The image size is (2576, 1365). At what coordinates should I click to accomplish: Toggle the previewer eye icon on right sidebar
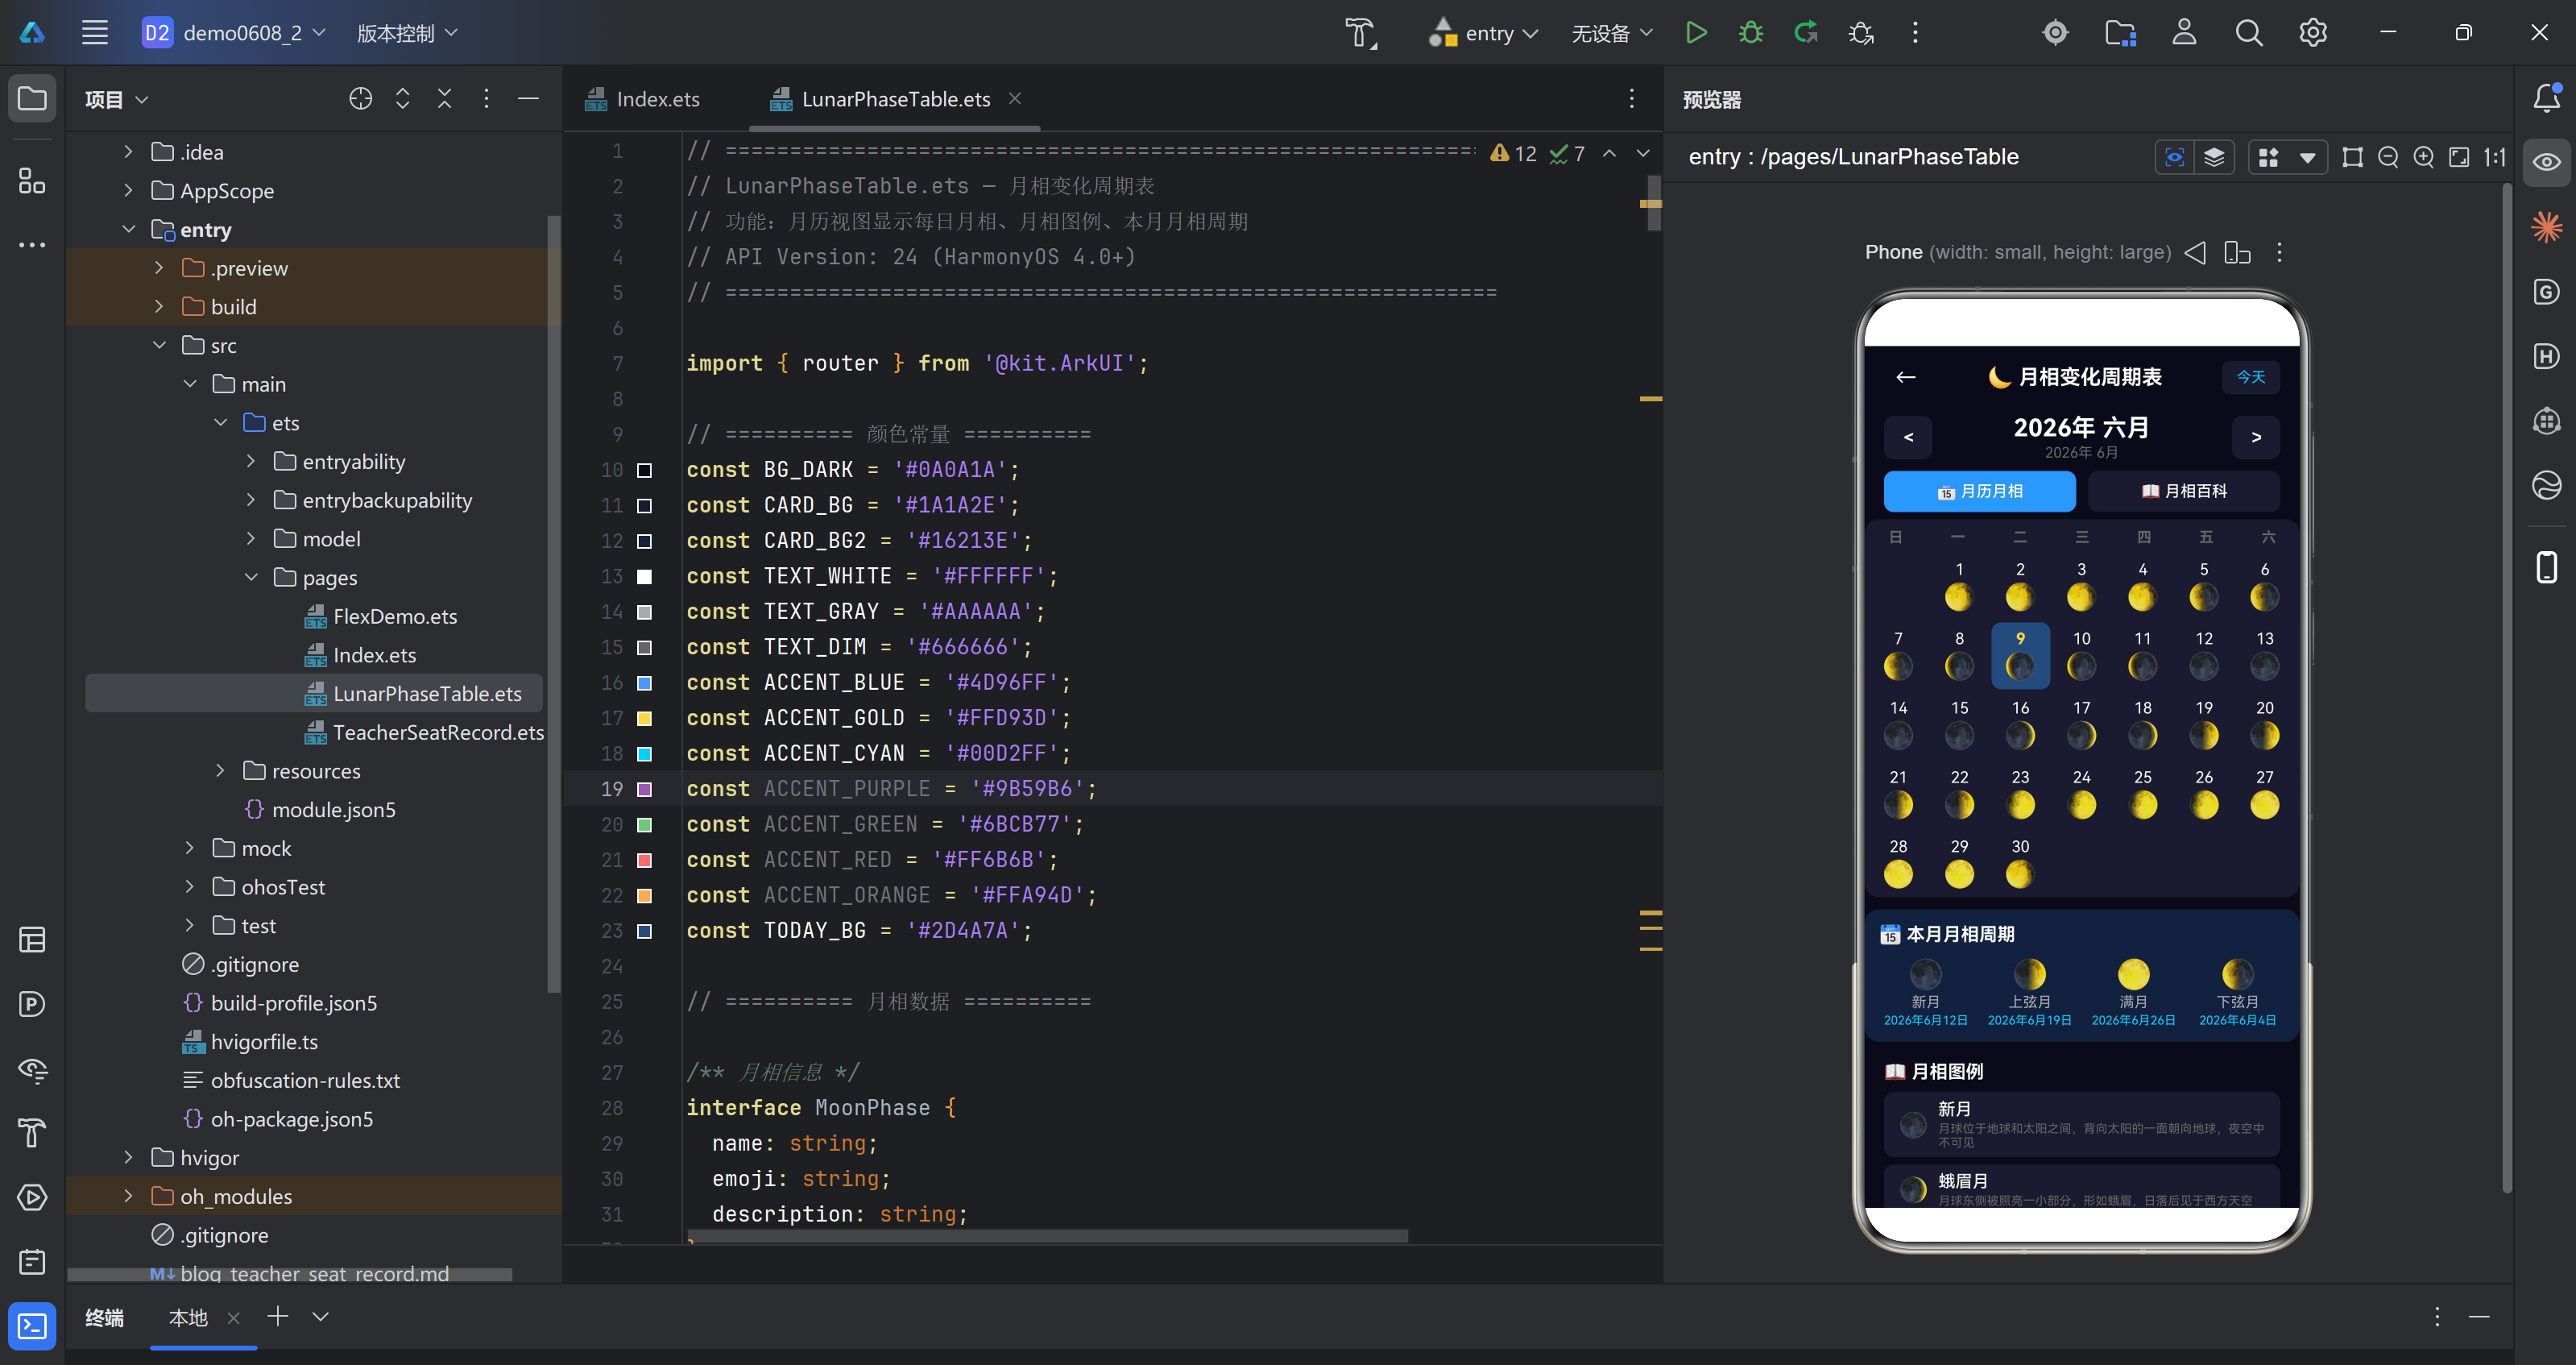[2546, 162]
